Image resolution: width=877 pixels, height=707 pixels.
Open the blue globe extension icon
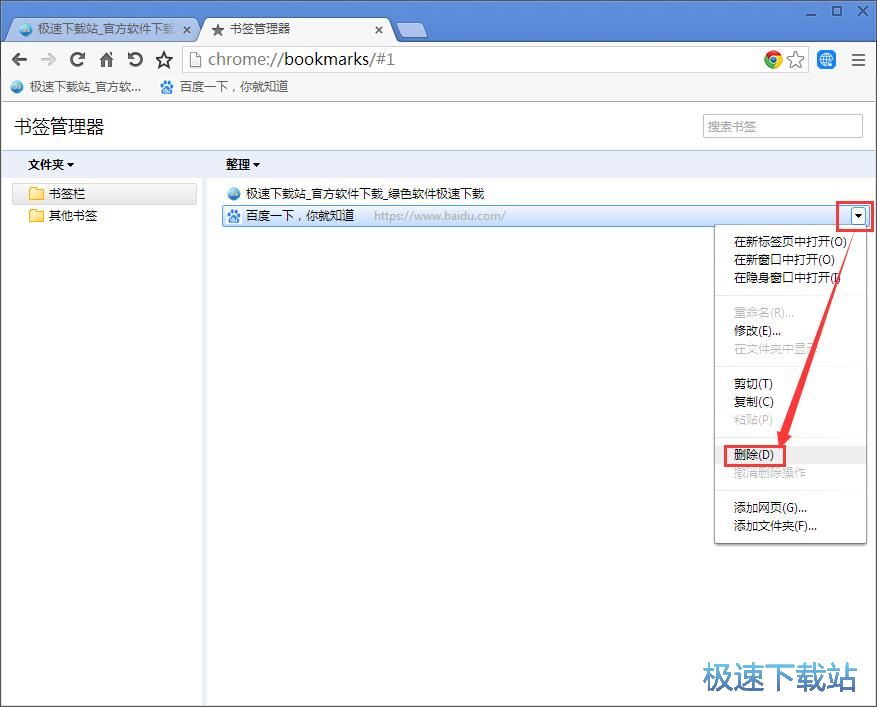click(x=826, y=59)
